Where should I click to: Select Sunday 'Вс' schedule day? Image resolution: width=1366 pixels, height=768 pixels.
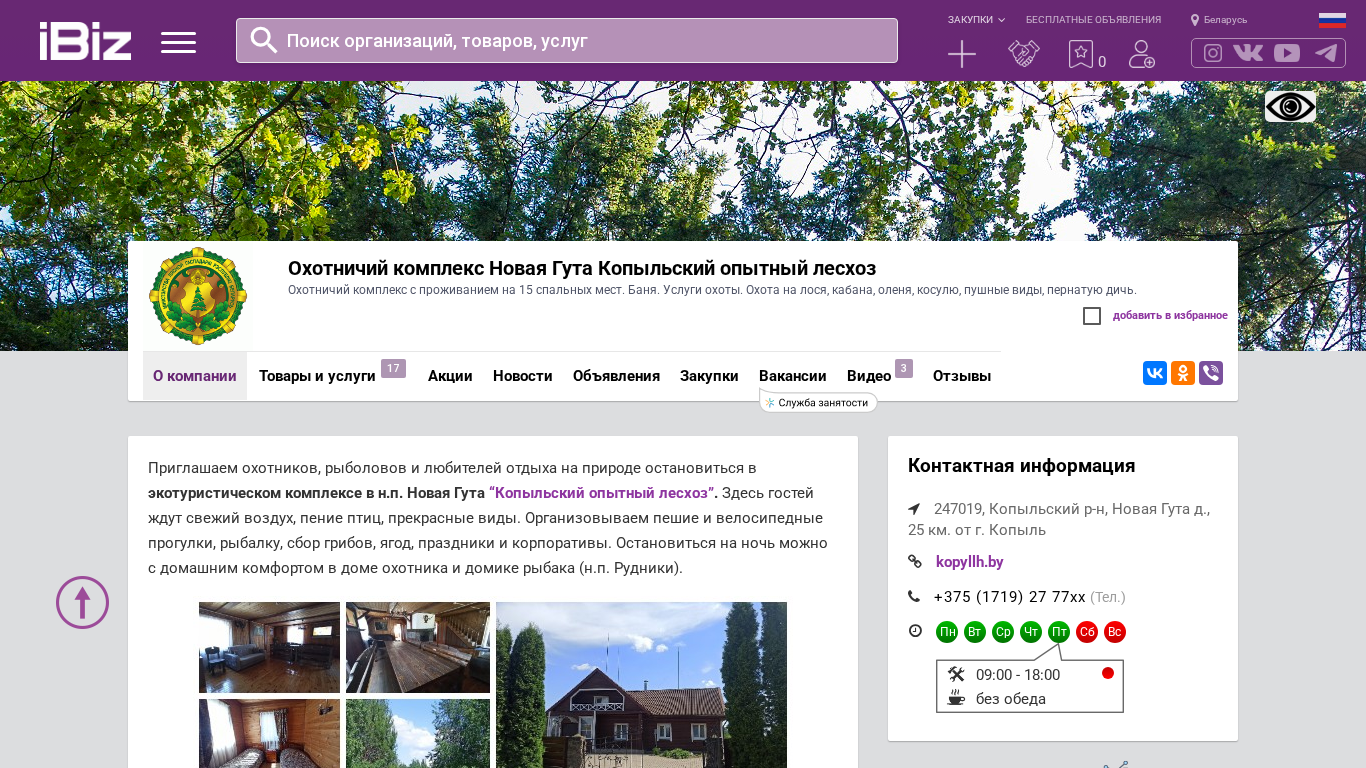point(1115,632)
